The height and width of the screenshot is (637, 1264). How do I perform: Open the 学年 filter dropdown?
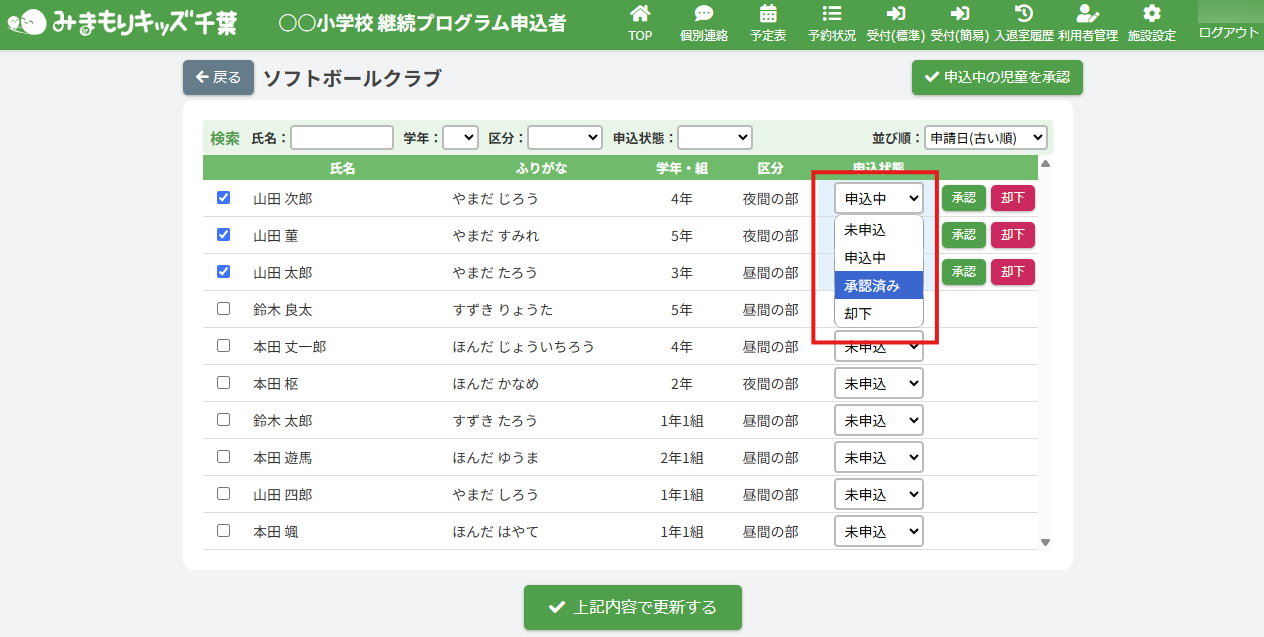[460, 137]
